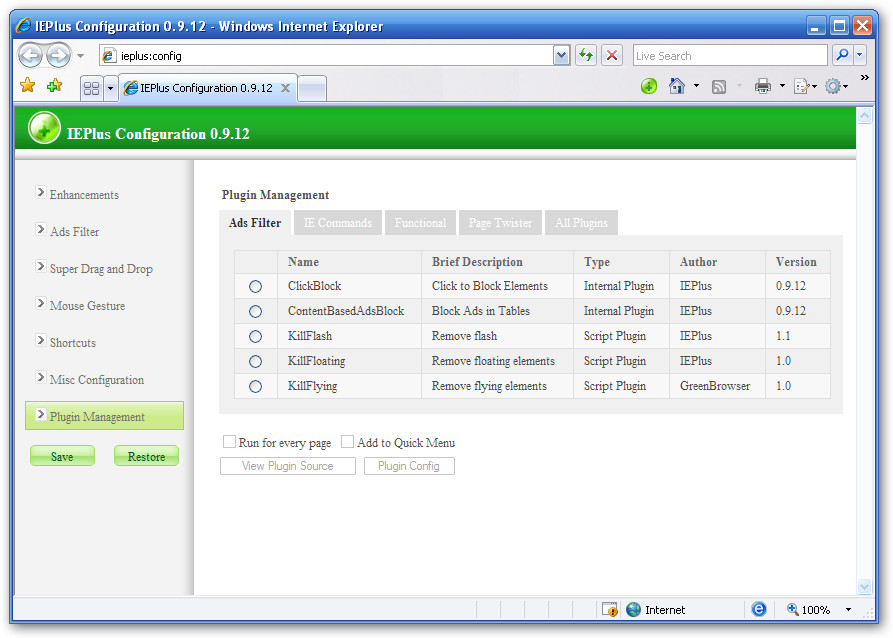Open the Tools menu dropdown arrow

click(x=846, y=87)
